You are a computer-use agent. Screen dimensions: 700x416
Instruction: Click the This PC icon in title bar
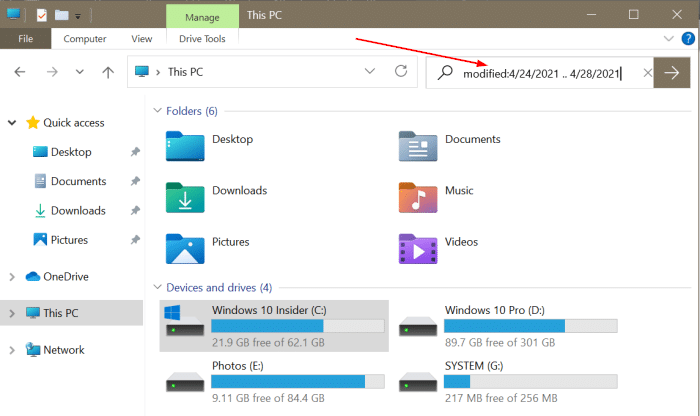point(13,14)
